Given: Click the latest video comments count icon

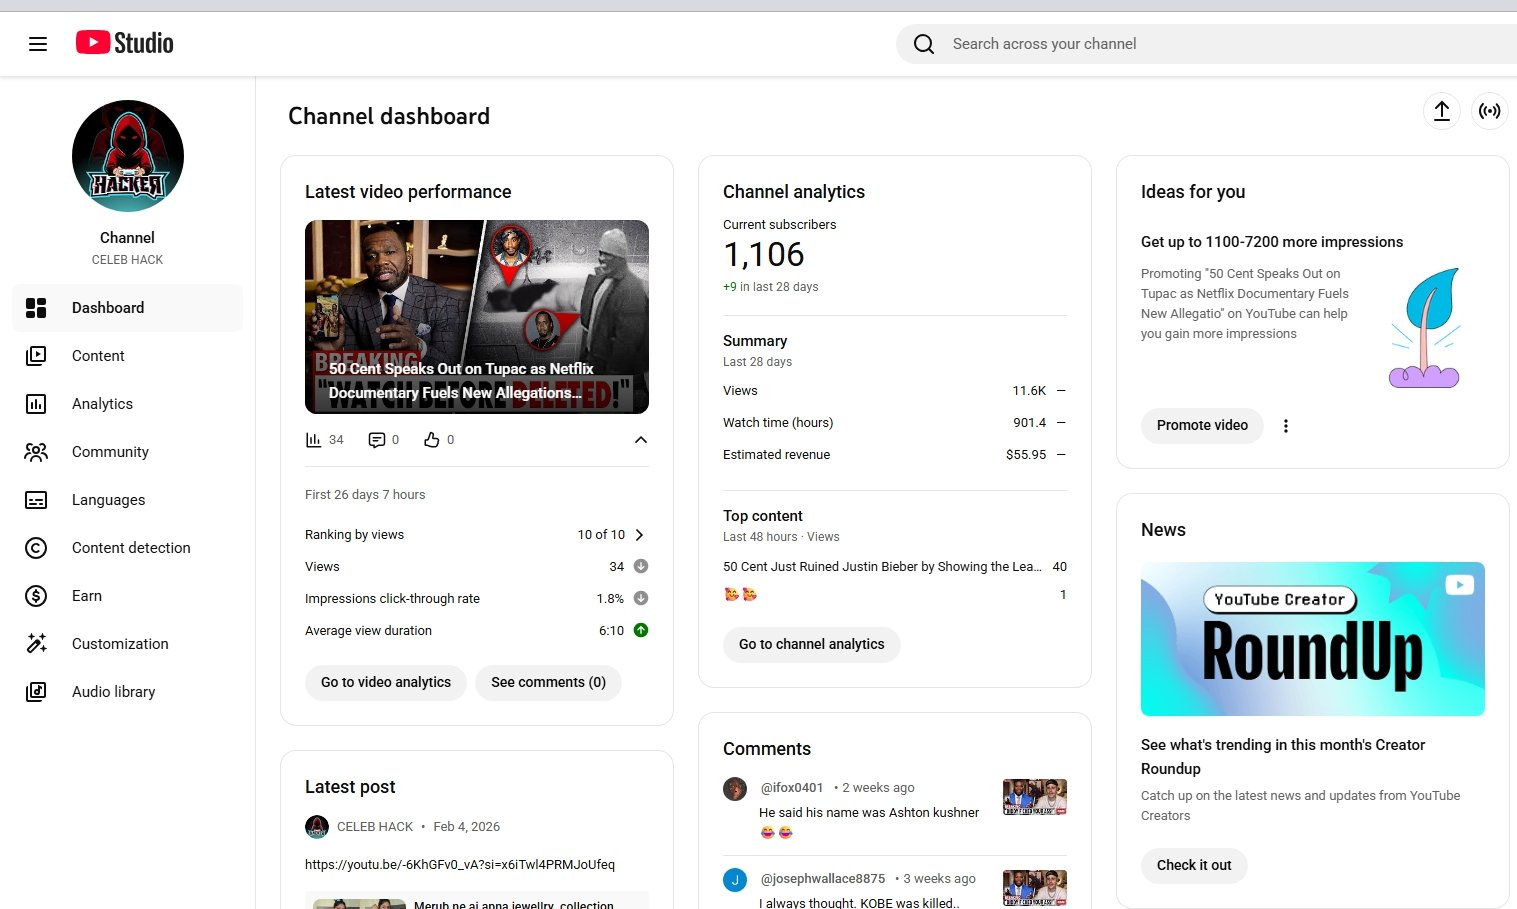Looking at the screenshot, I should [x=377, y=440].
